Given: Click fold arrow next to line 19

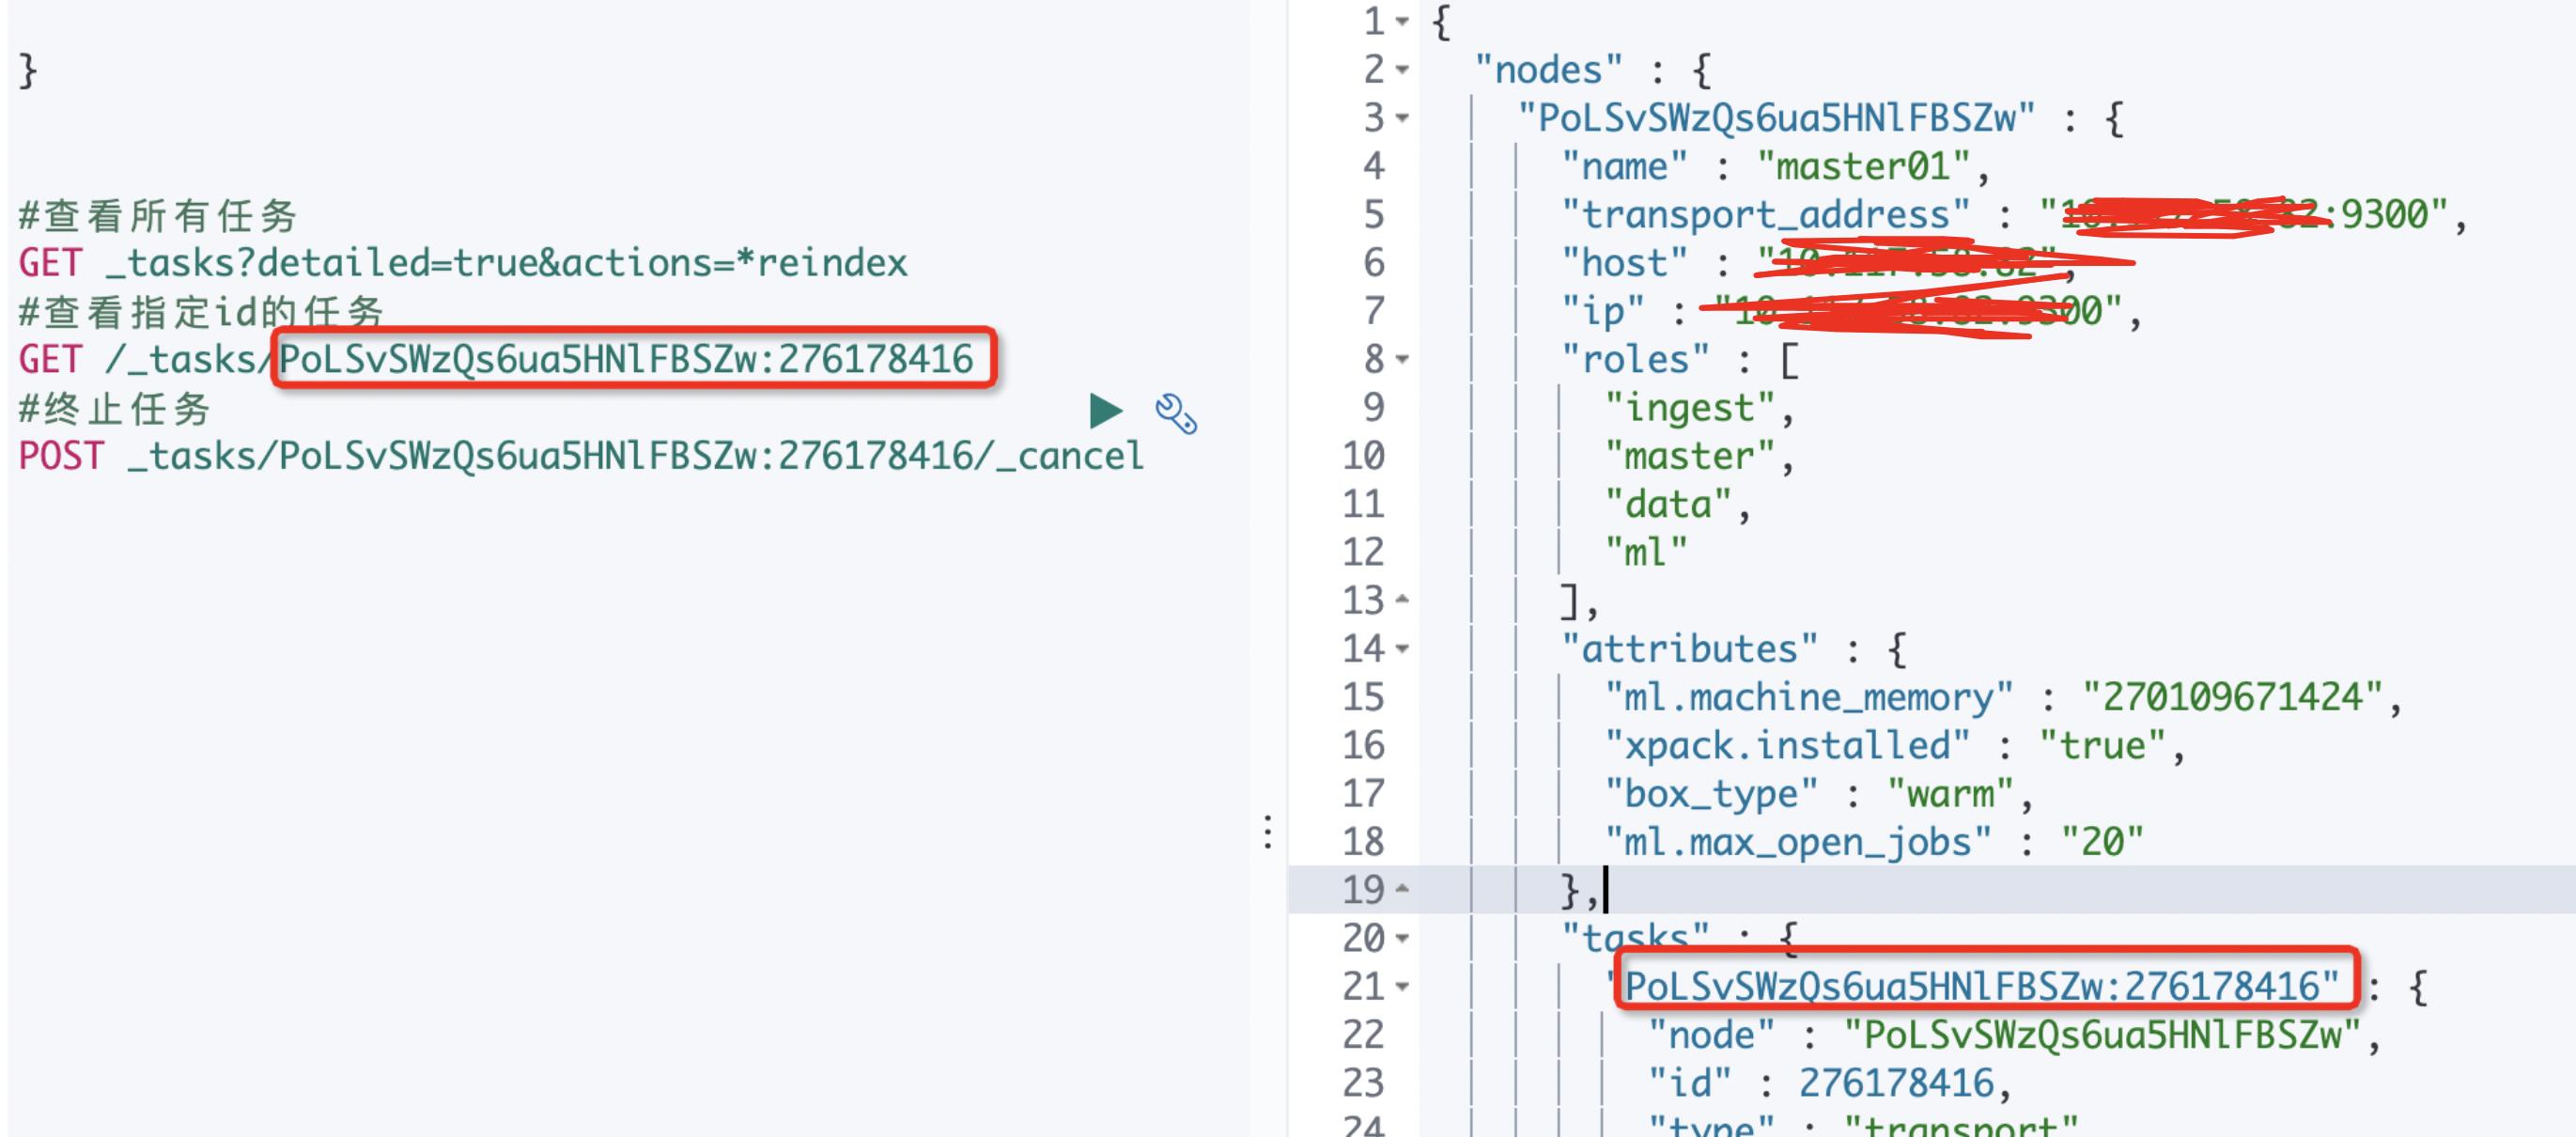Looking at the screenshot, I should (x=1402, y=889).
